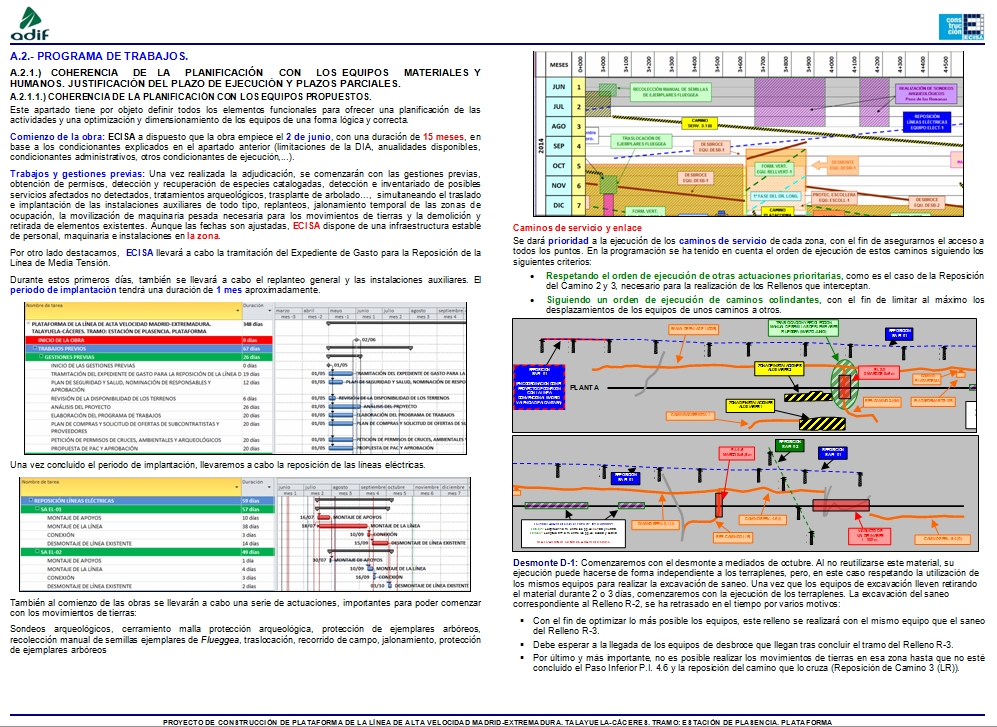Select REVISIÓN DE LA DISPONIBILIDAD DE LOS TERRENOS row
Viewport: 997px width, 727px height.
pyautogui.click(x=149, y=398)
